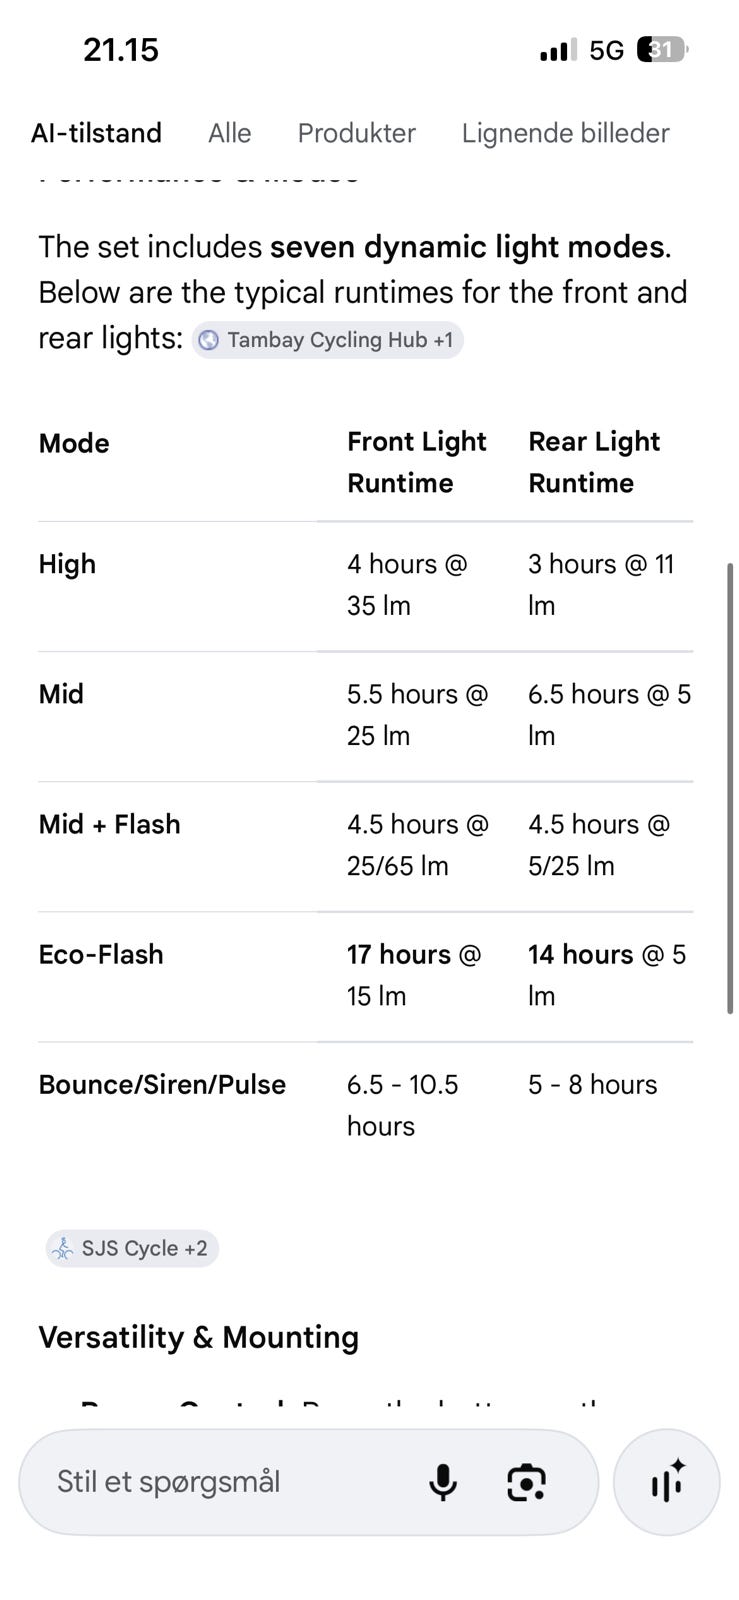739x1600 pixels.
Task: Open the camera lens search icon
Action: point(526,1482)
